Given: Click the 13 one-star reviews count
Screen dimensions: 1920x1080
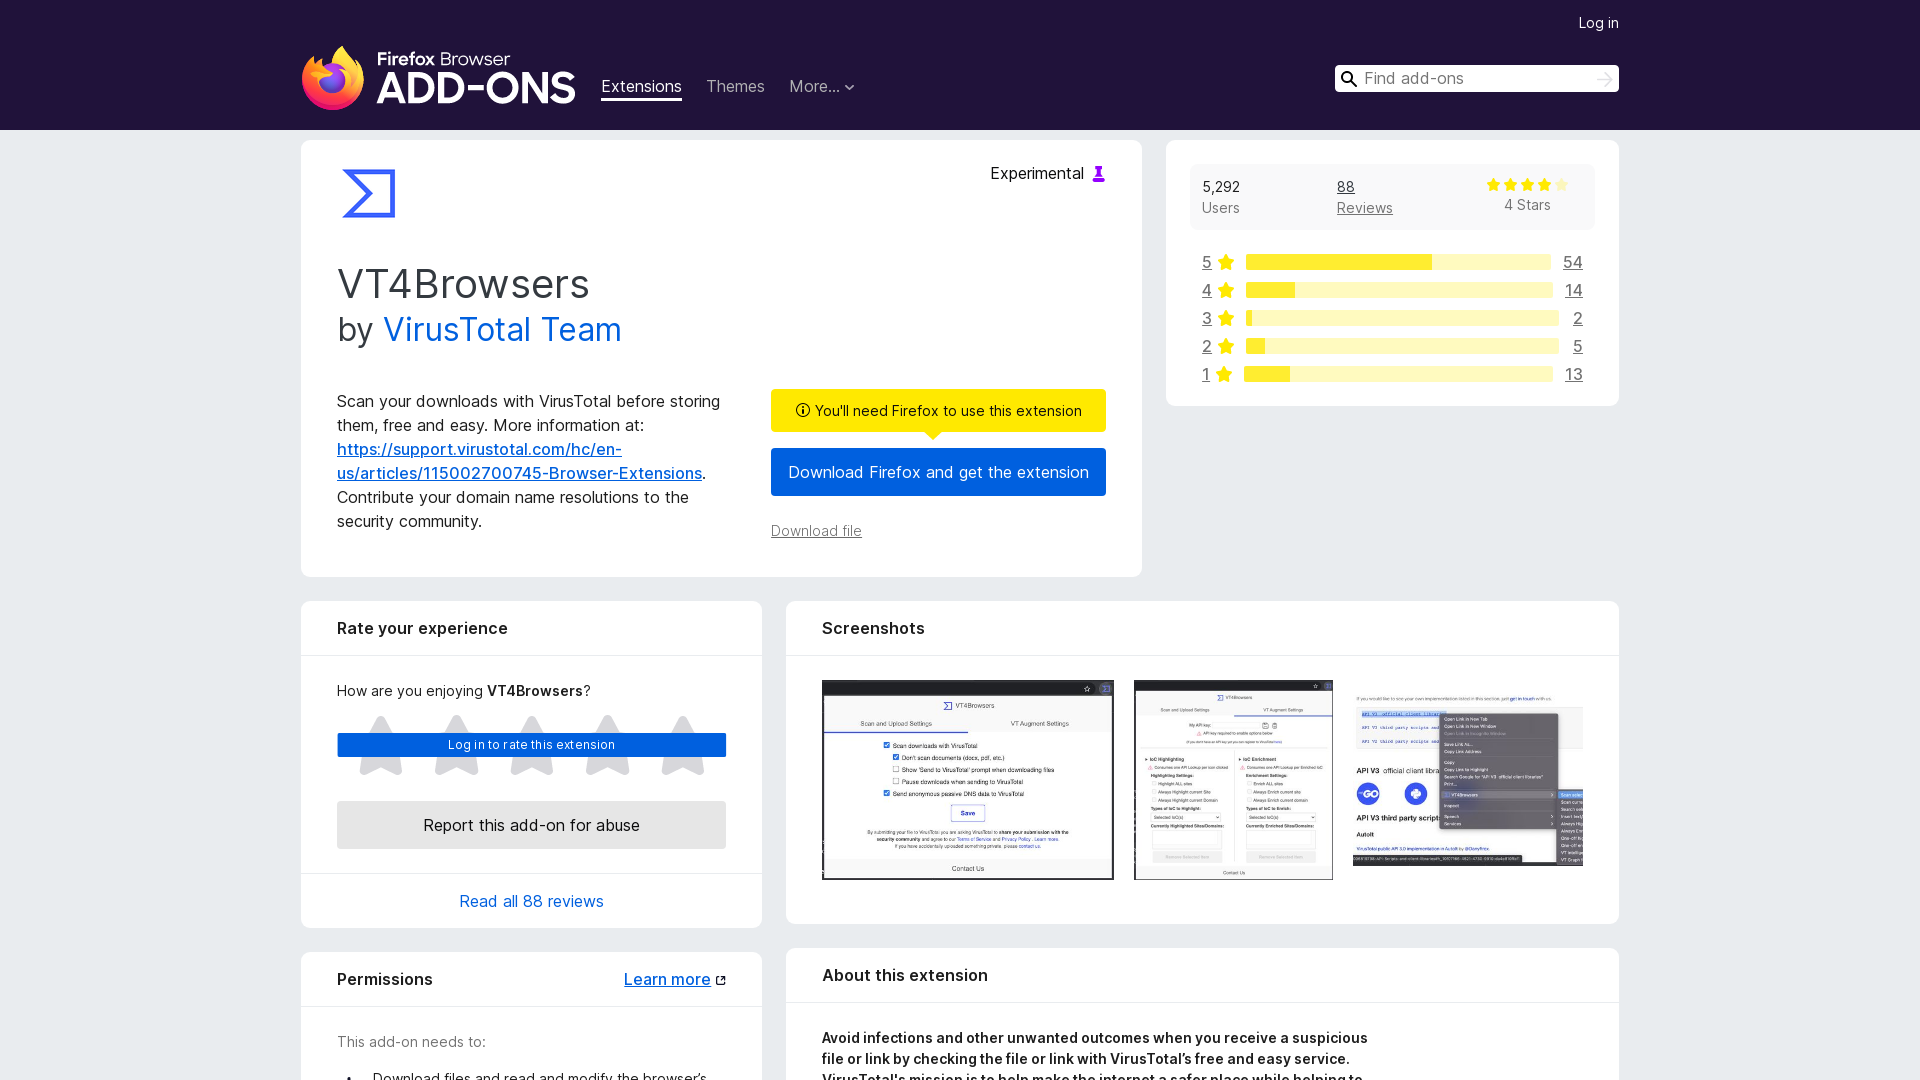Looking at the screenshot, I should [1574, 374].
